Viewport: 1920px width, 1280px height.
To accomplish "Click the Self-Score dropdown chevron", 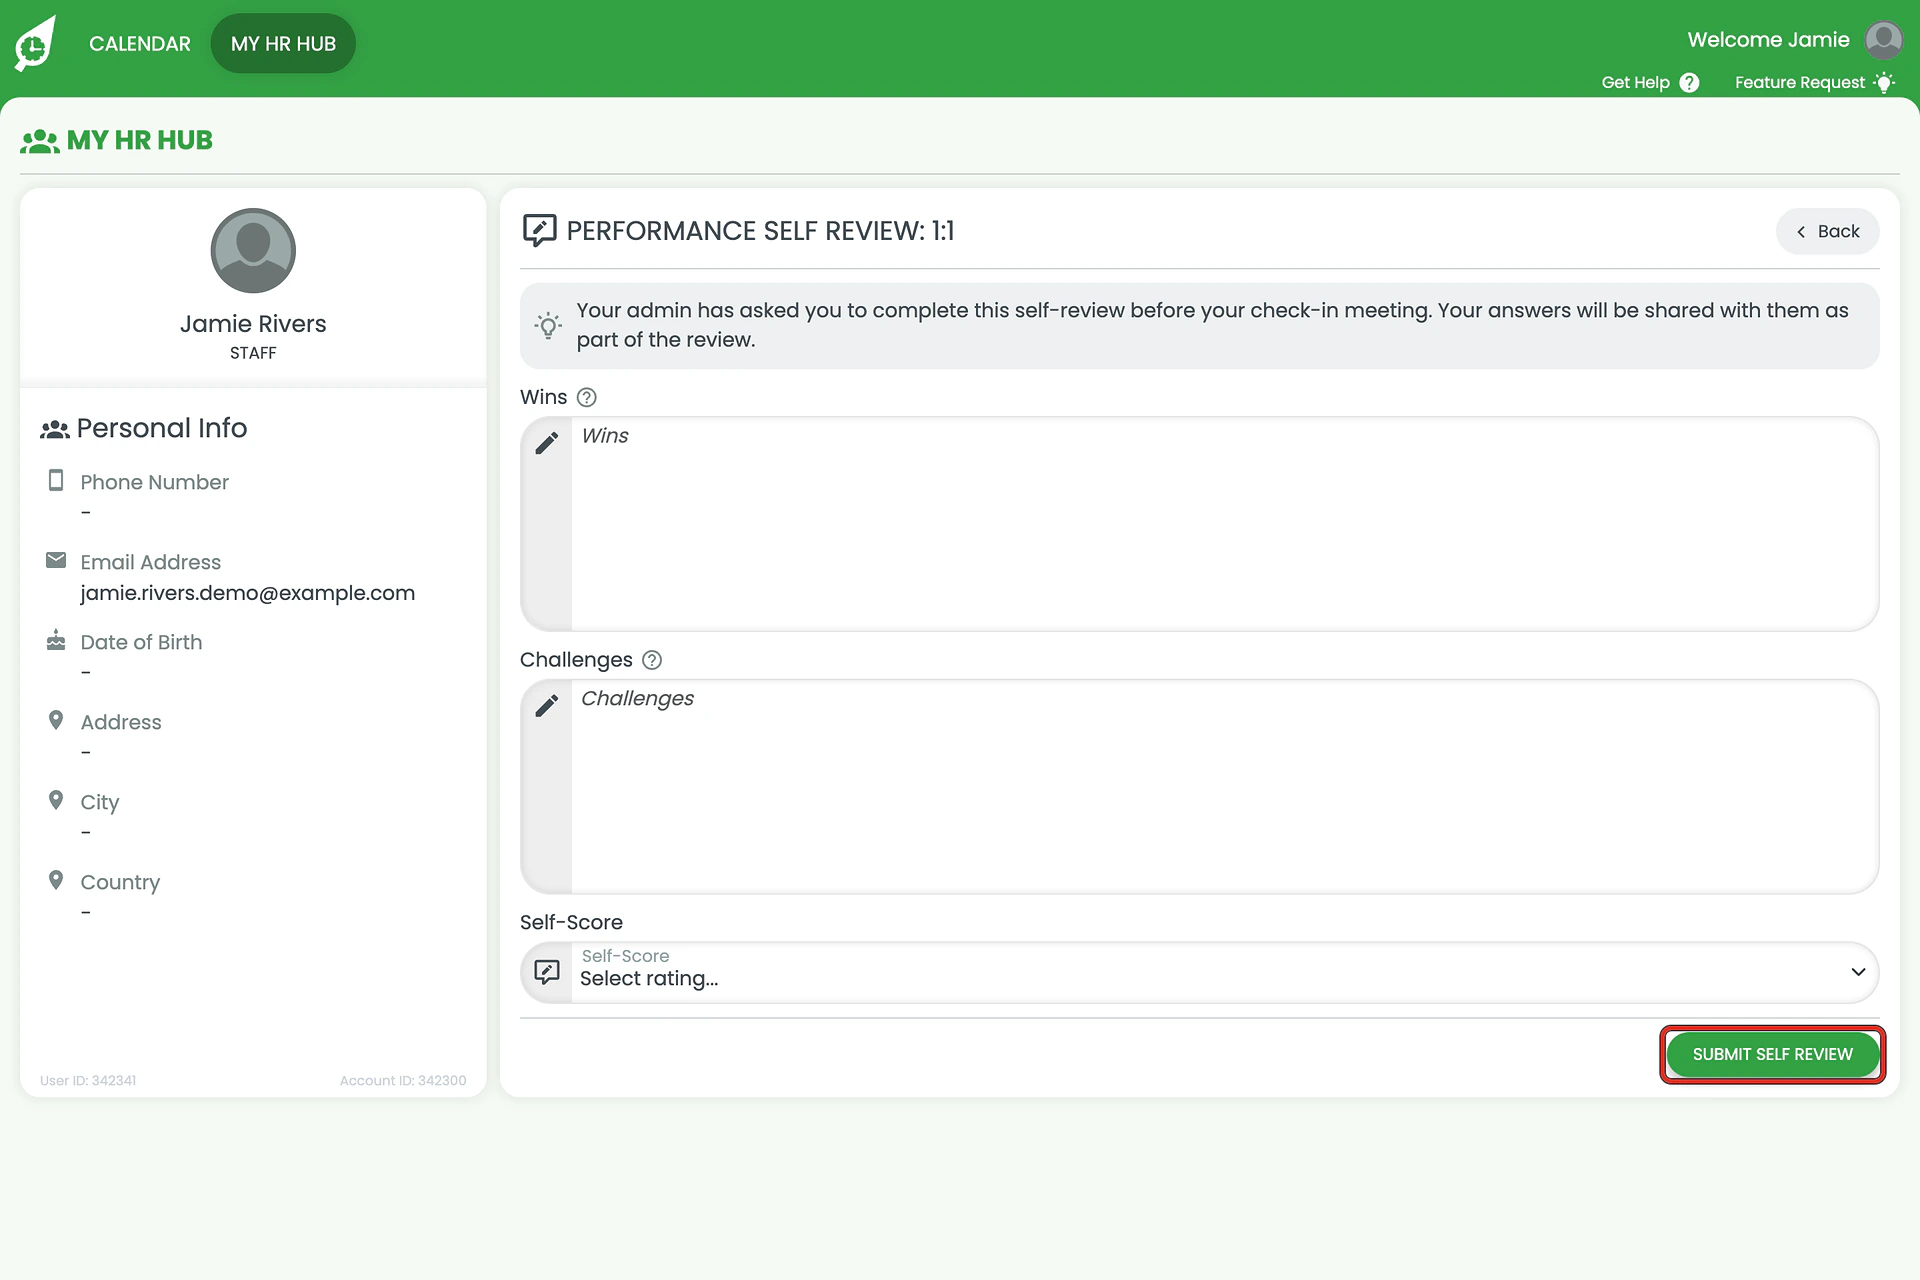I will pyautogui.click(x=1858, y=972).
